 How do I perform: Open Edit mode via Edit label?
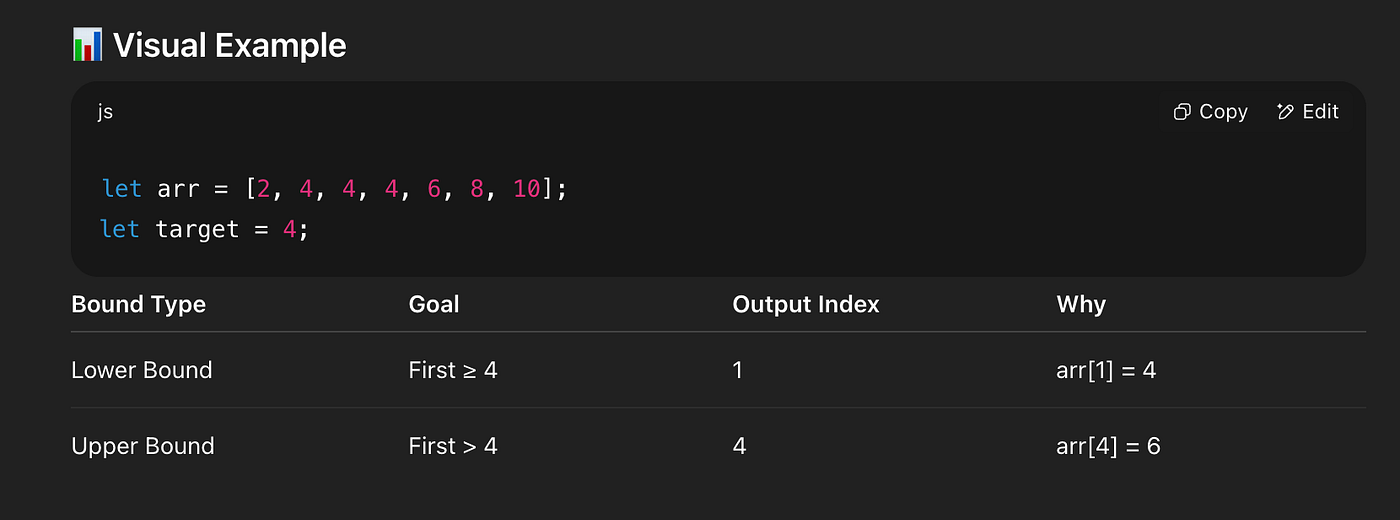point(1320,112)
